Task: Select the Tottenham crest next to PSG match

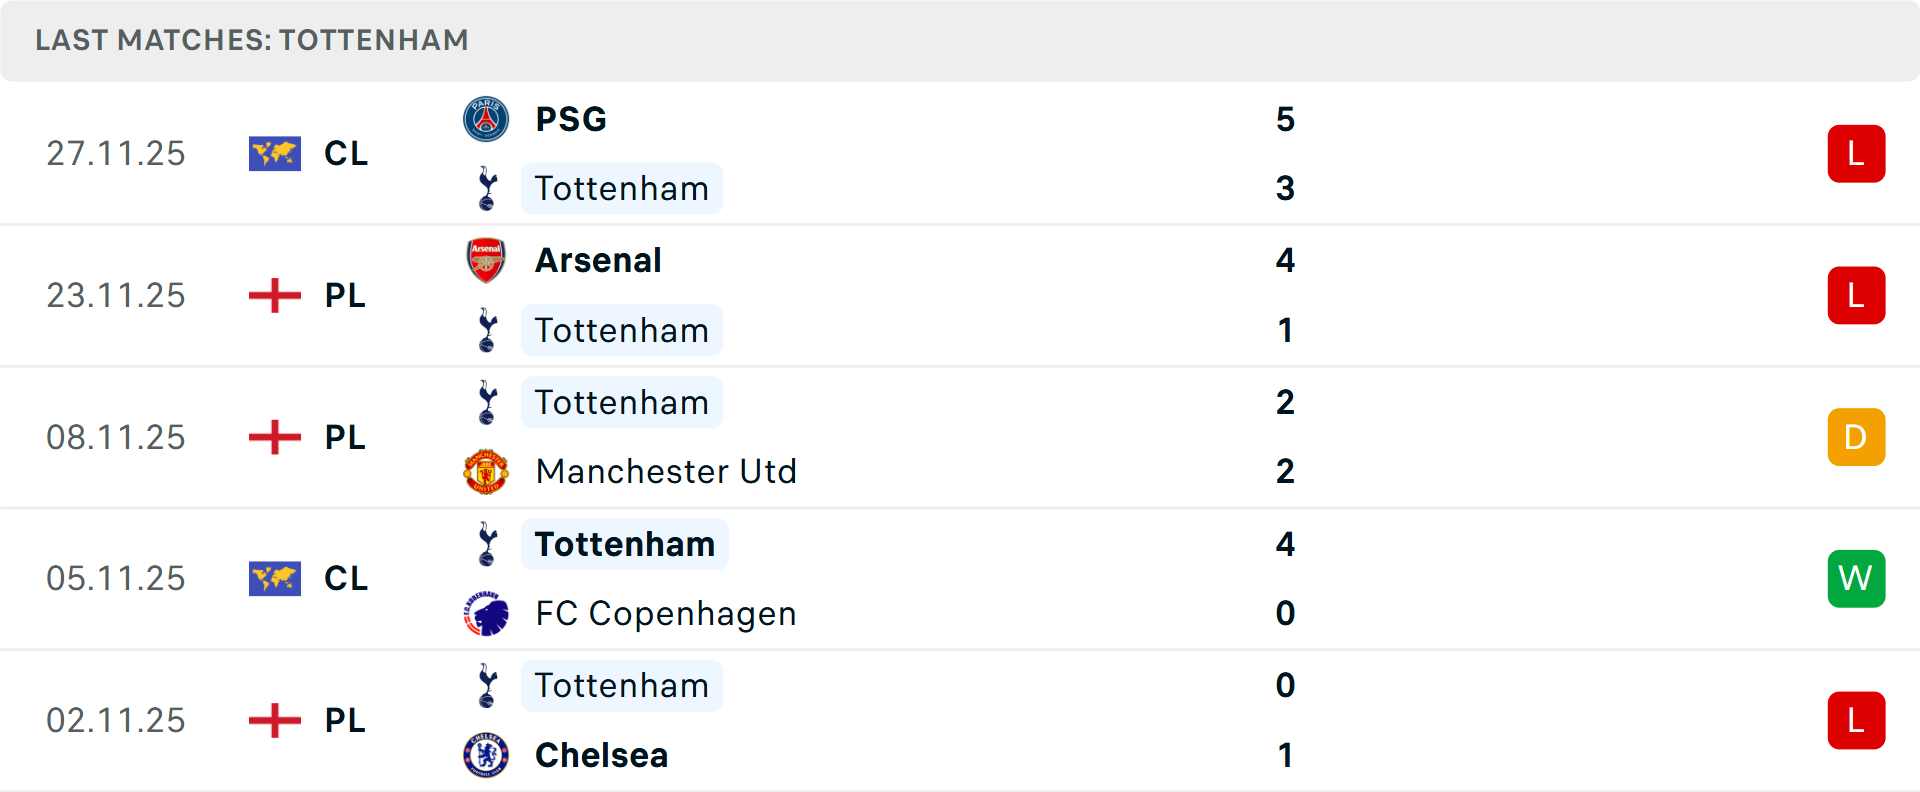Action: click(x=487, y=188)
